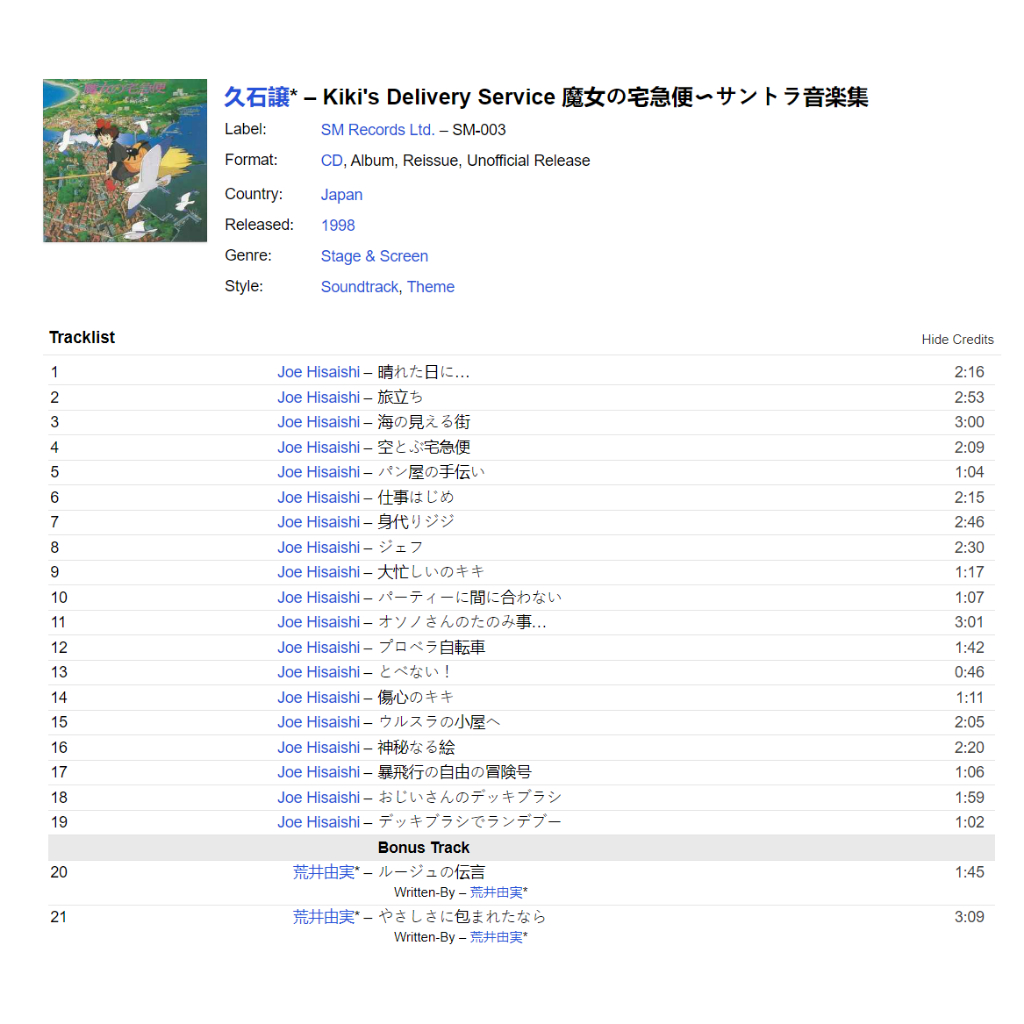Image resolution: width=1024 pixels, height=1024 pixels.
Task: Open Joe Hisaishi link on track 16
Action: [x=319, y=747]
